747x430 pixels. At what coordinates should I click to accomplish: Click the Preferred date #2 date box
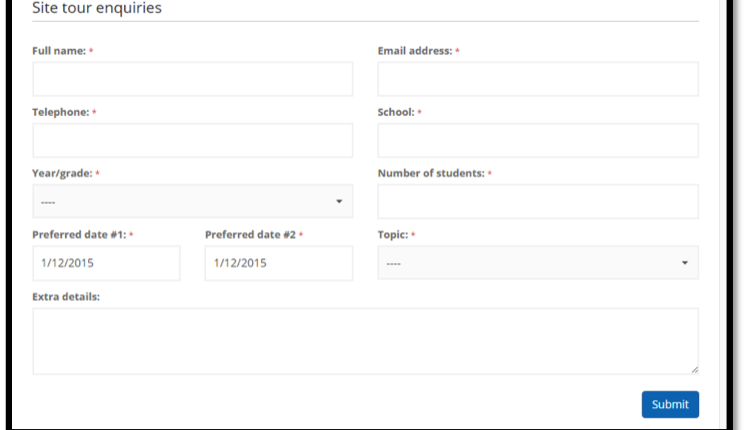point(278,264)
